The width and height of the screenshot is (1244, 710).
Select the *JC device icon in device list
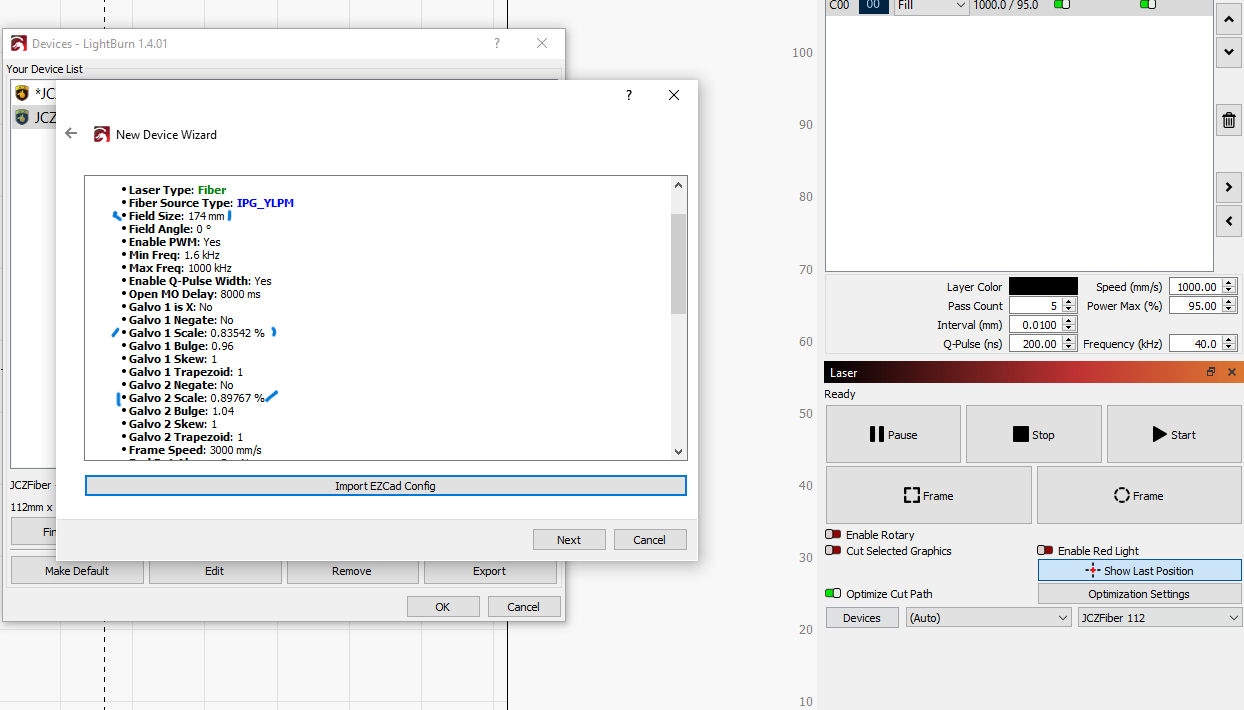[x=22, y=93]
